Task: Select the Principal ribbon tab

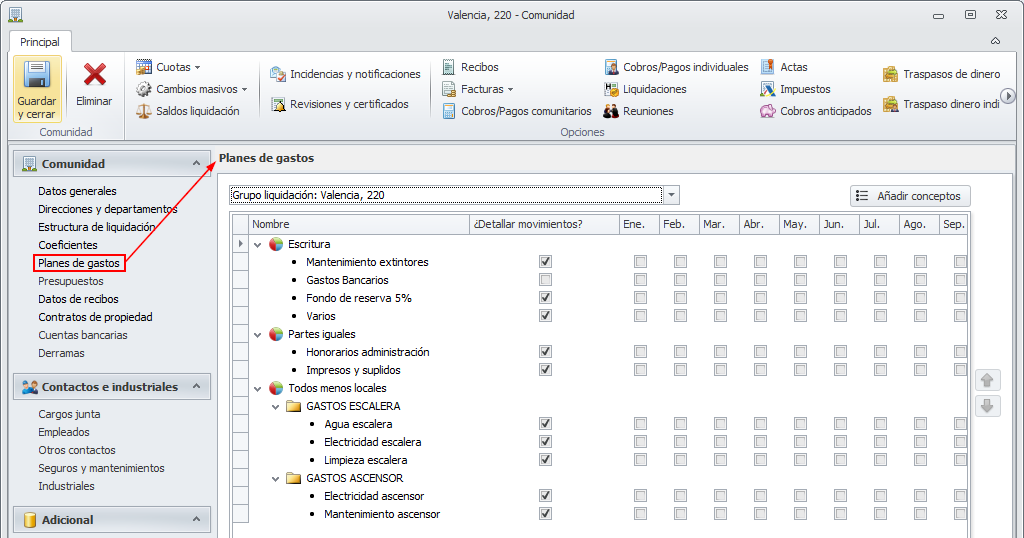Action: coord(40,42)
